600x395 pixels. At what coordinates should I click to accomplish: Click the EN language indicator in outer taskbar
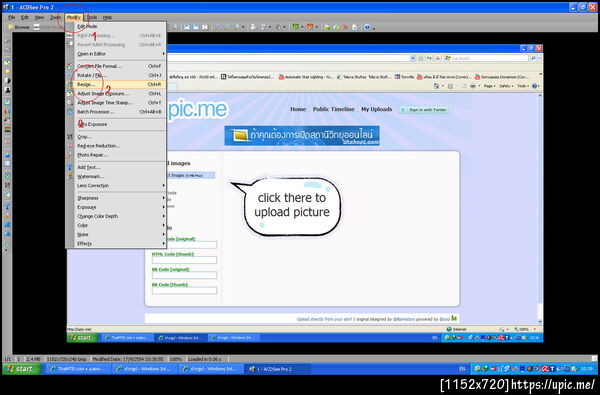[x=462, y=369]
